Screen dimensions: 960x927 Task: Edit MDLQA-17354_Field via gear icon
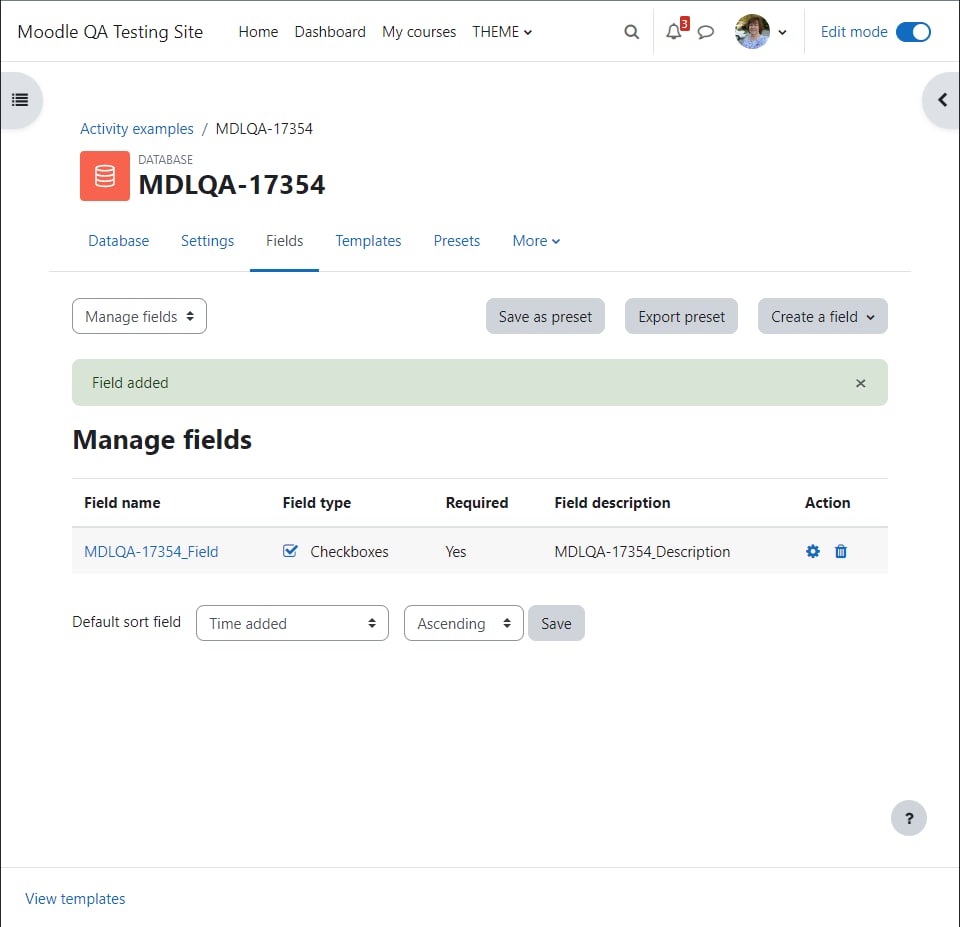point(812,551)
